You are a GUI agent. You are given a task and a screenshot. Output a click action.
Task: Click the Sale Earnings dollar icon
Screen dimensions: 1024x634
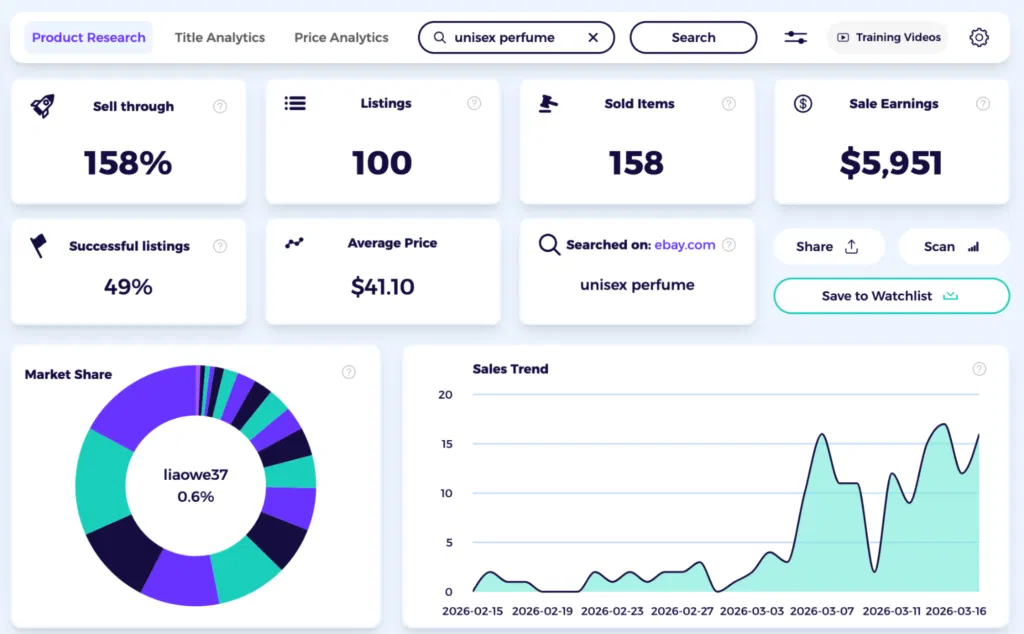(803, 103)
